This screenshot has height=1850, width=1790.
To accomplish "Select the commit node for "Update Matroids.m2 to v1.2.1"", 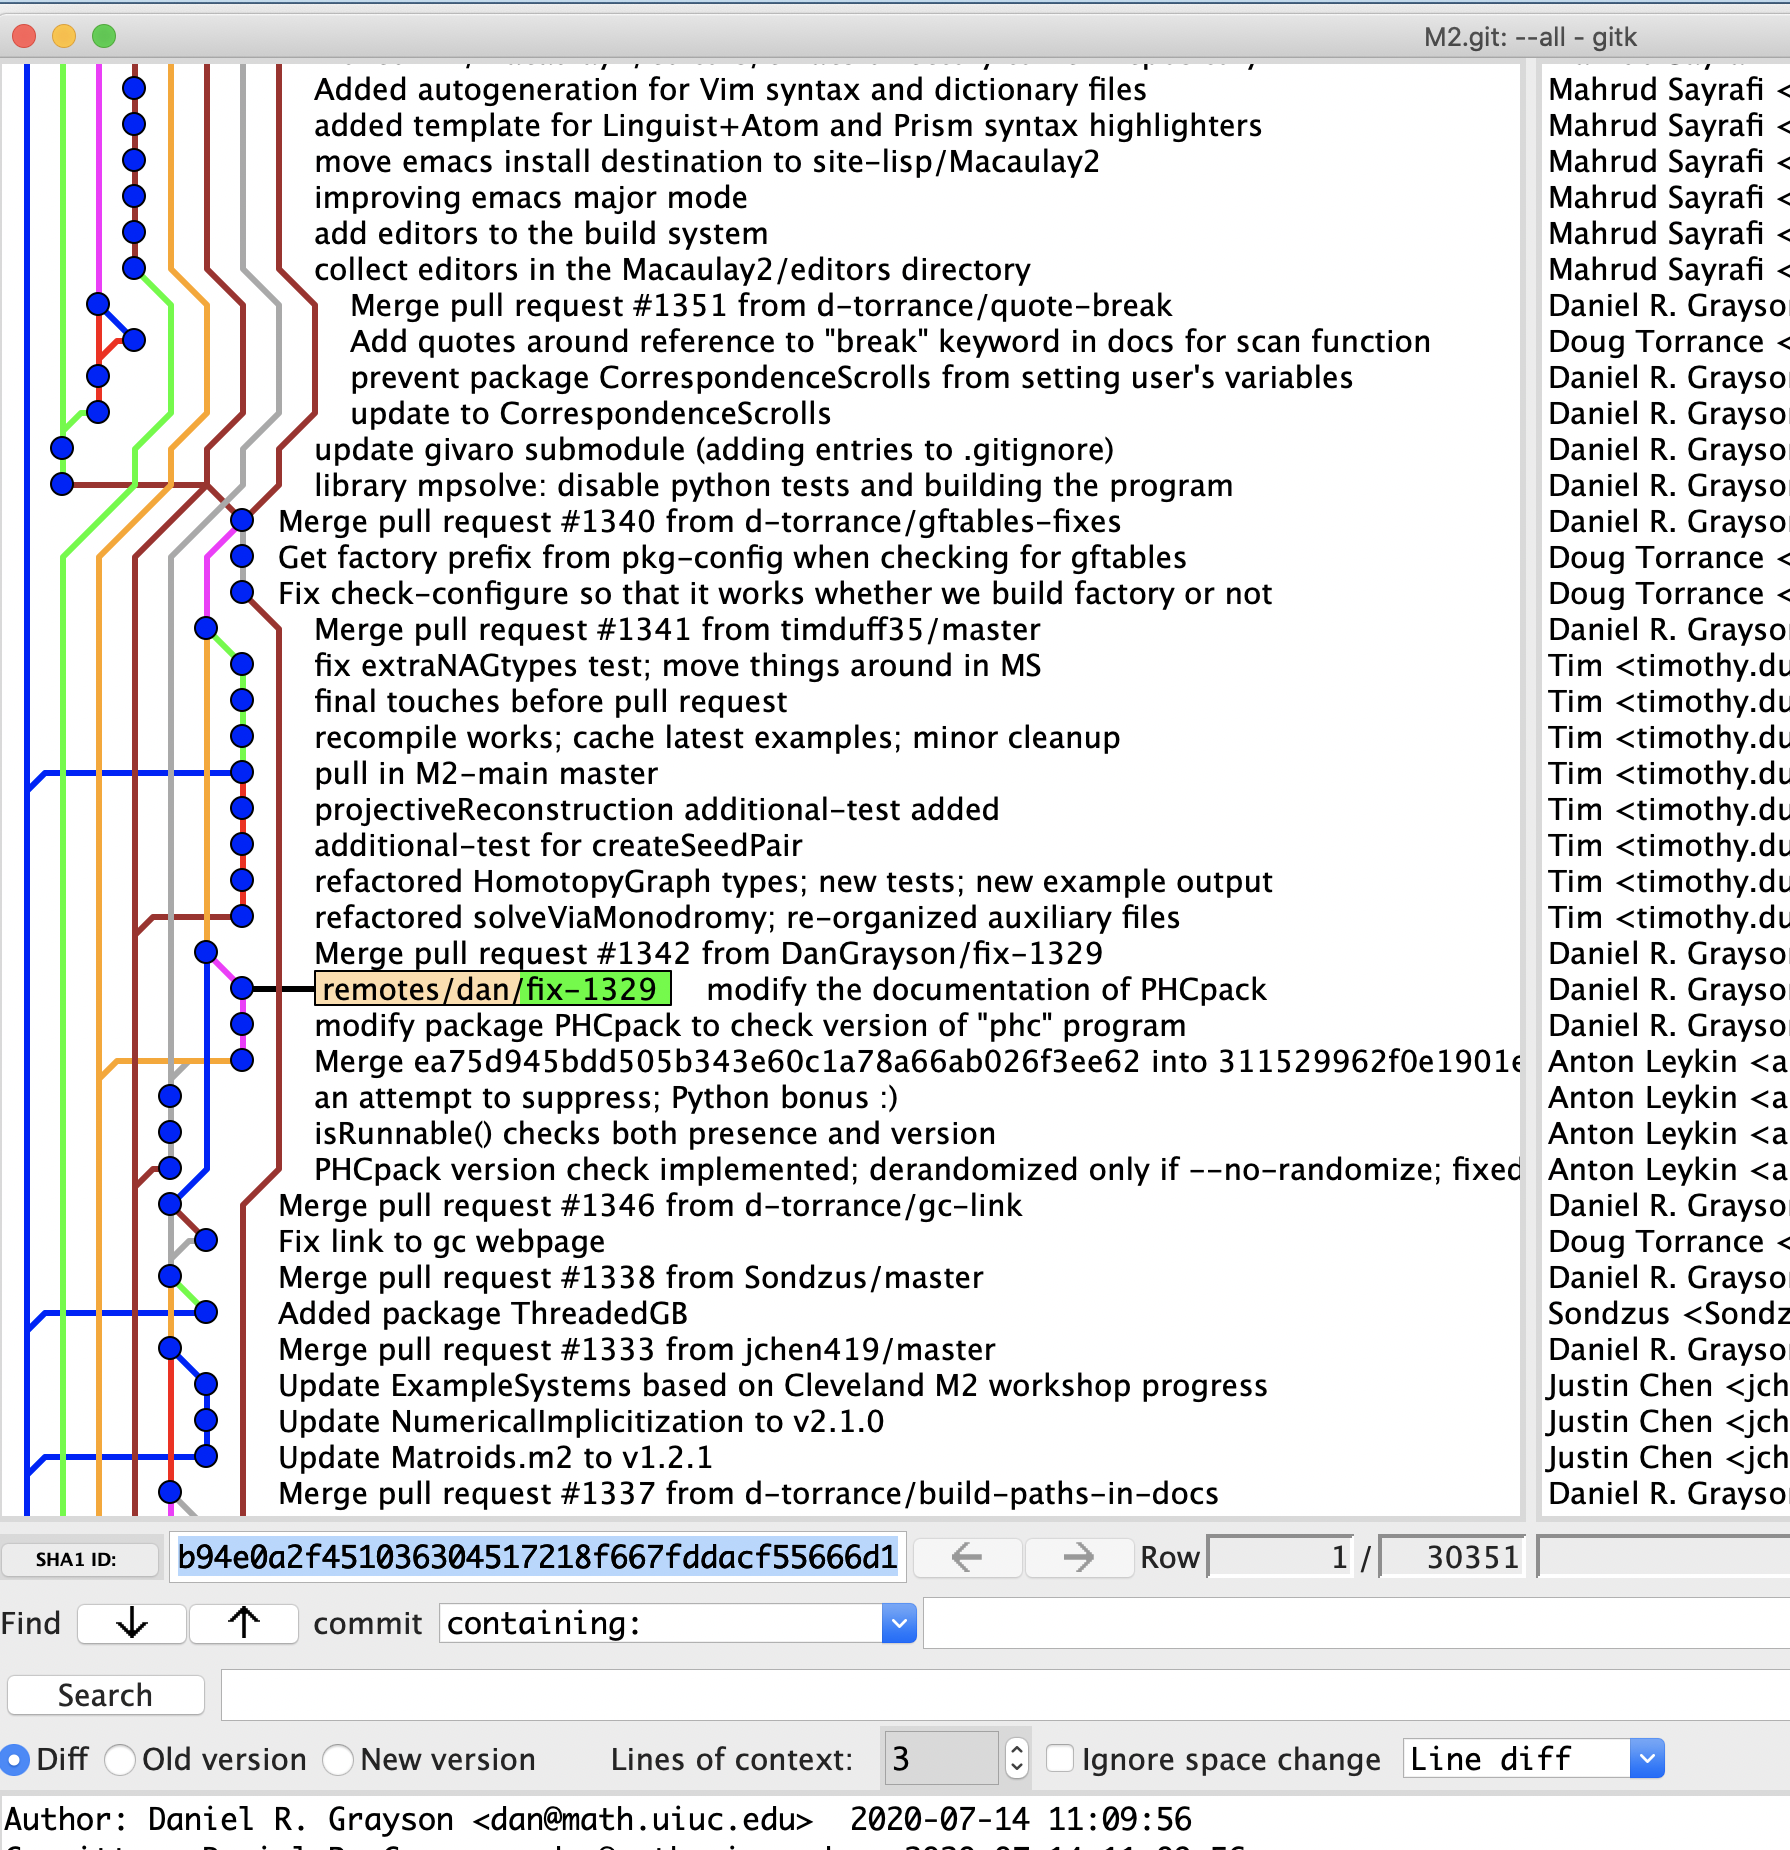I will click(x=207, y=1457).
